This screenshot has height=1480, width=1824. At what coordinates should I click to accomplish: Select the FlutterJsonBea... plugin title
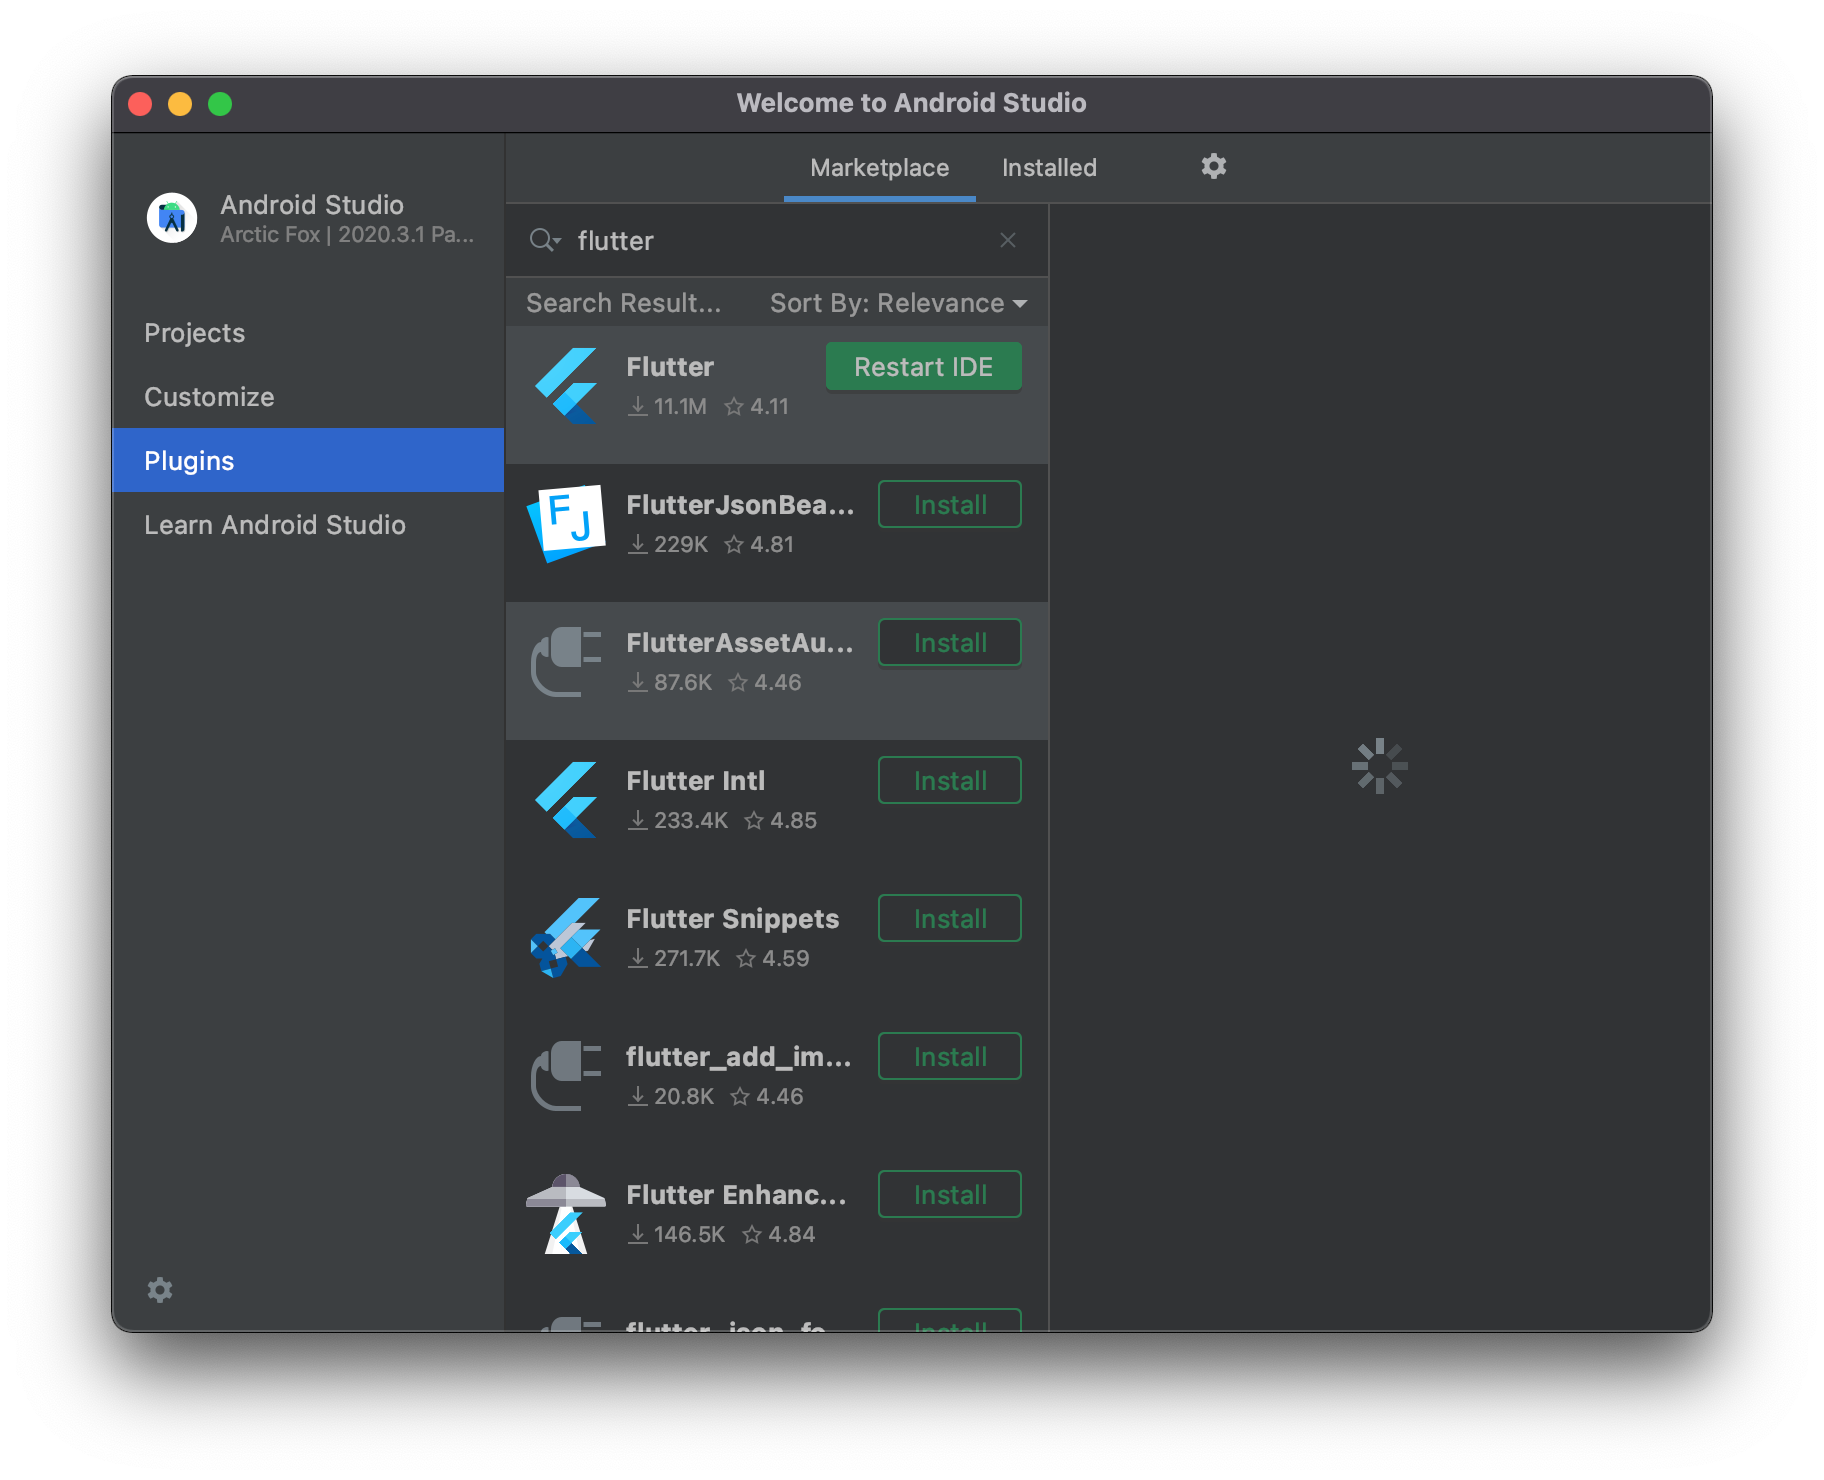pyautogui.click(x=740, y=505)
